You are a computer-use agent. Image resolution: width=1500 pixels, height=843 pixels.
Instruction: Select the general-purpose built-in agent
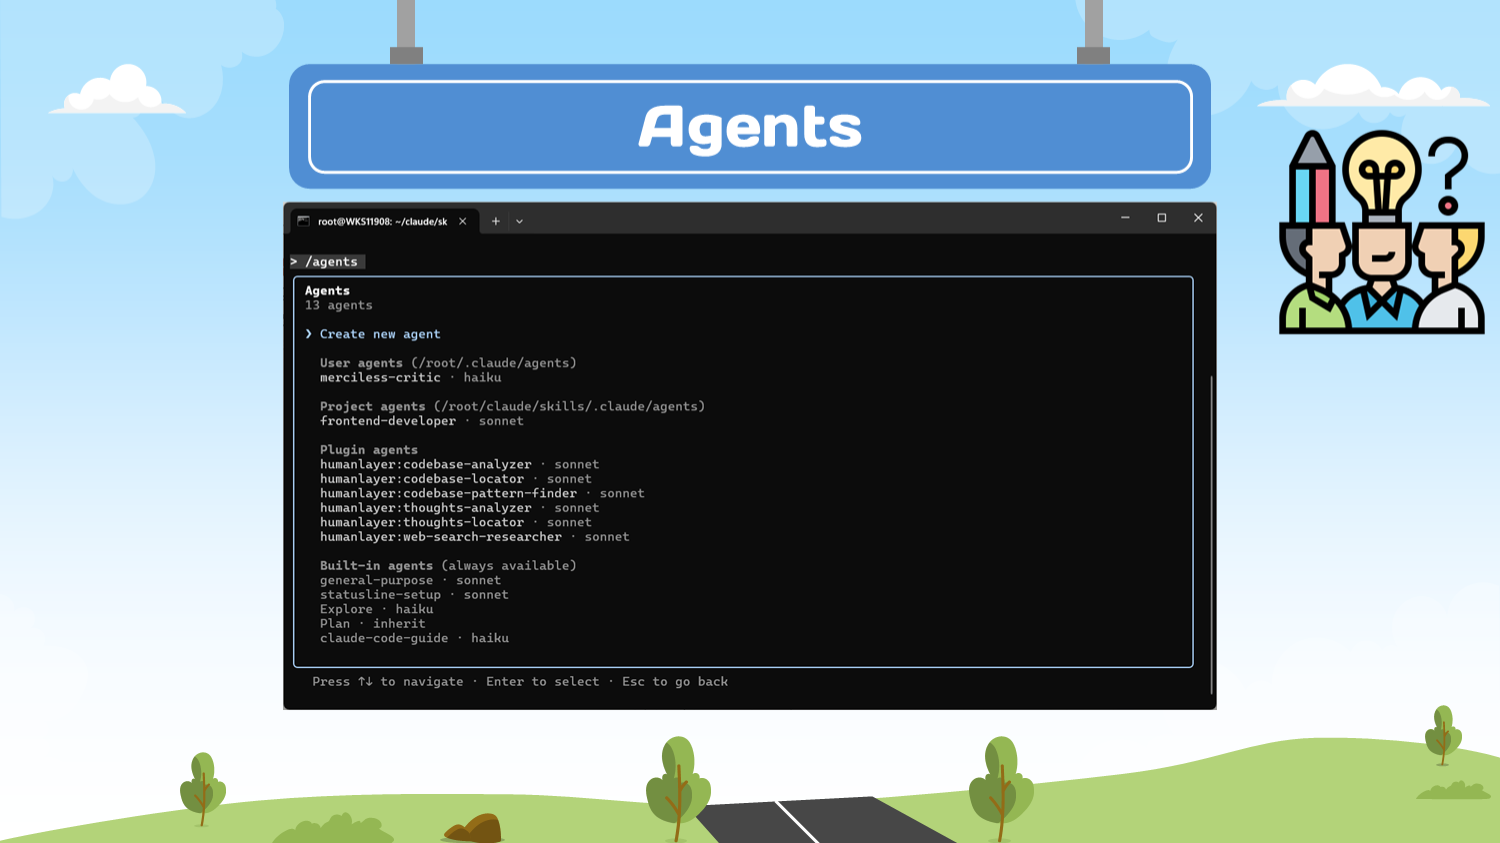(377, 580)
